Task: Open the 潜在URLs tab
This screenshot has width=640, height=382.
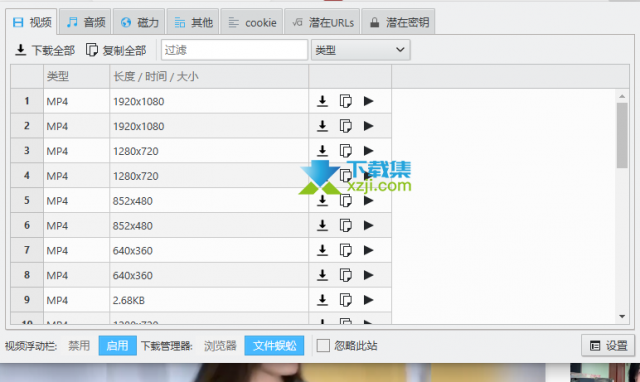Action: tap(322, 22)
